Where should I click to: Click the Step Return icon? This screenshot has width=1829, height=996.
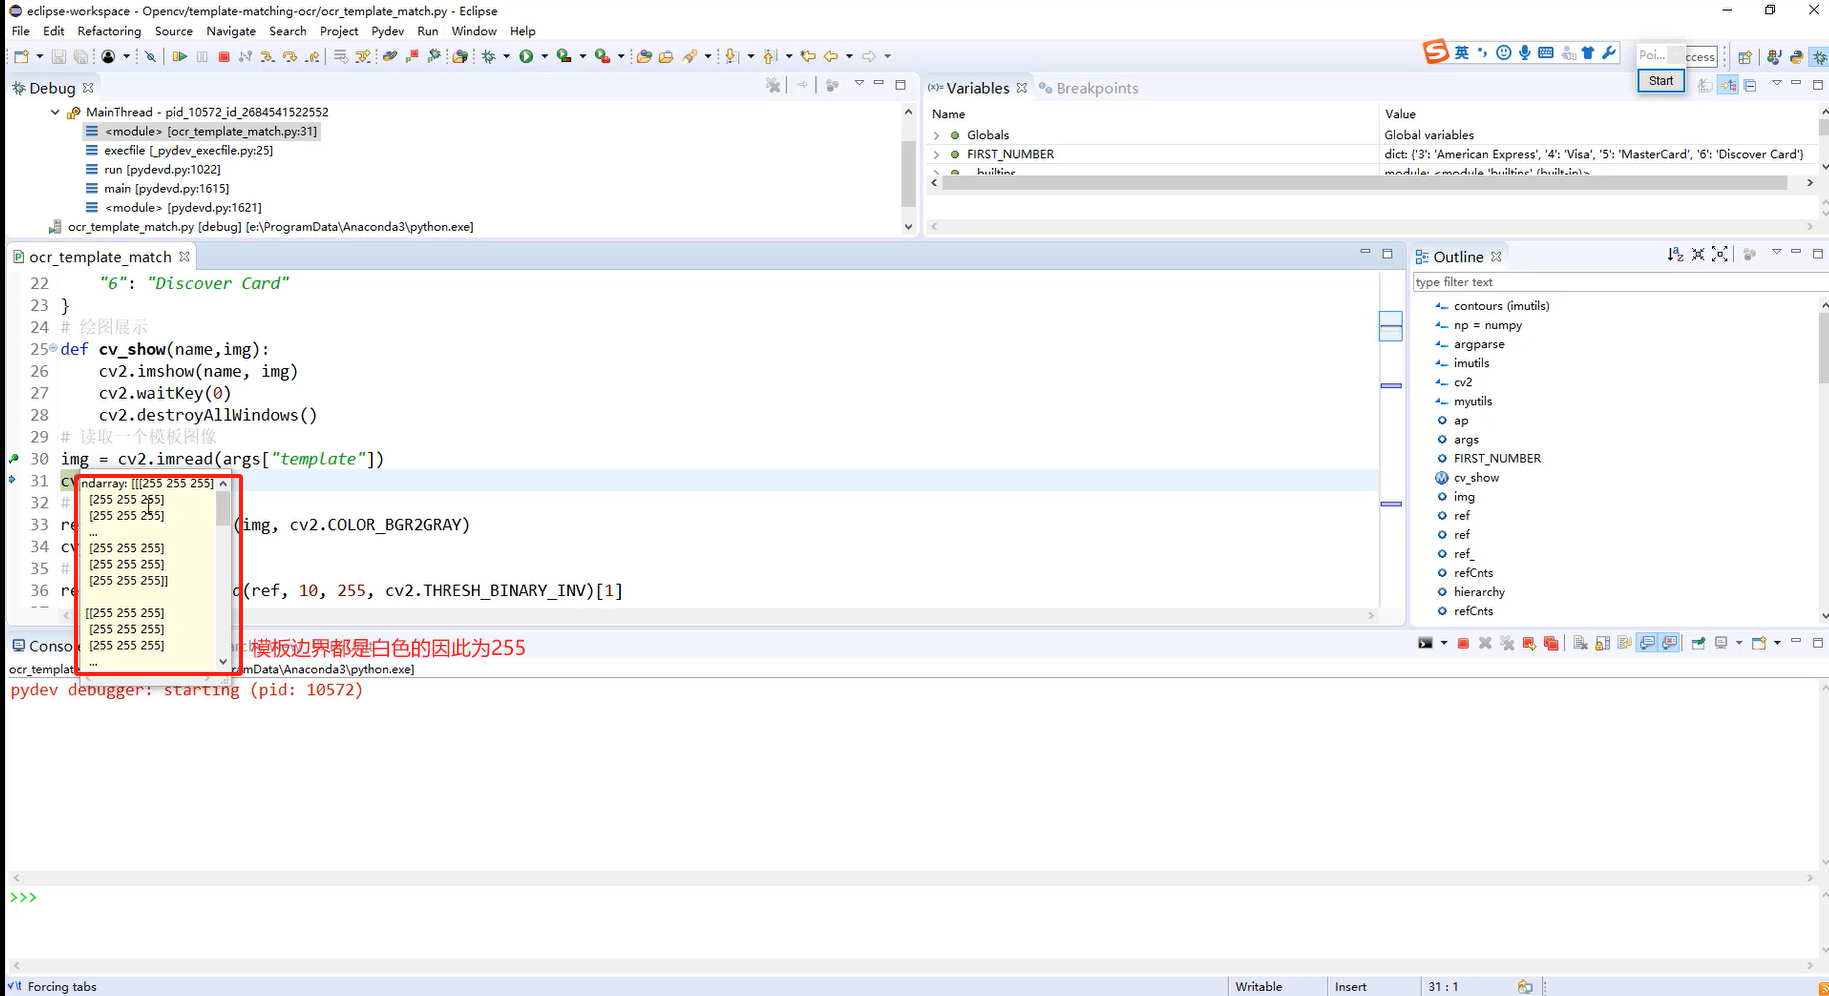click(313, 57)
